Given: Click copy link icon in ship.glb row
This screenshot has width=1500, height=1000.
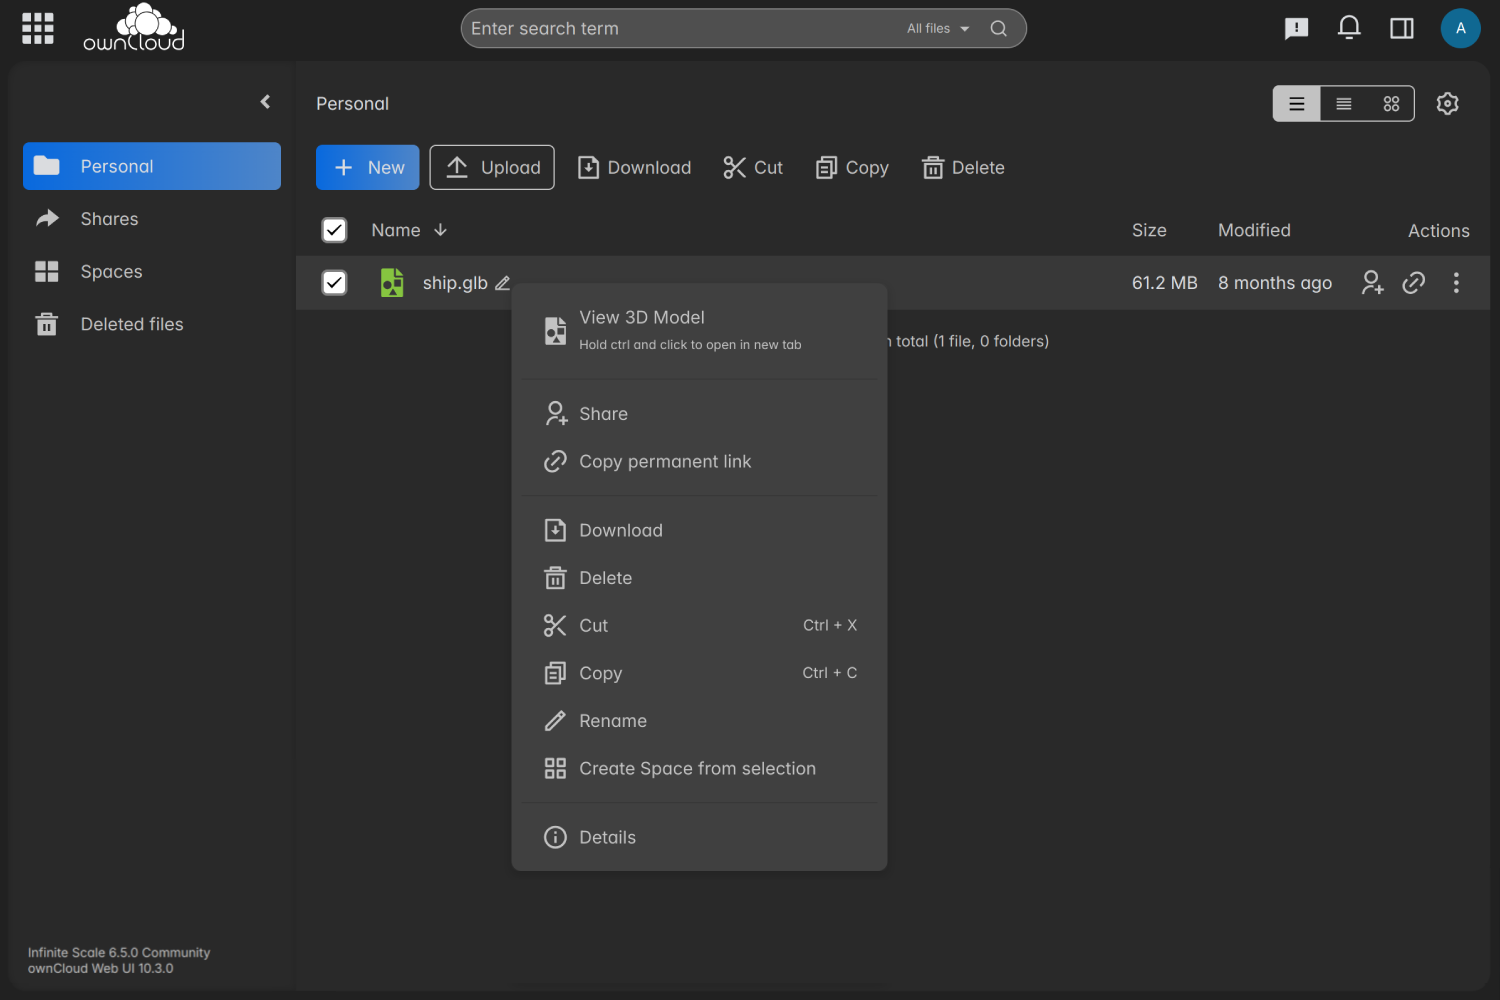Looking at the screenshot, I should pyautogui.click(x=1413, y=283).
